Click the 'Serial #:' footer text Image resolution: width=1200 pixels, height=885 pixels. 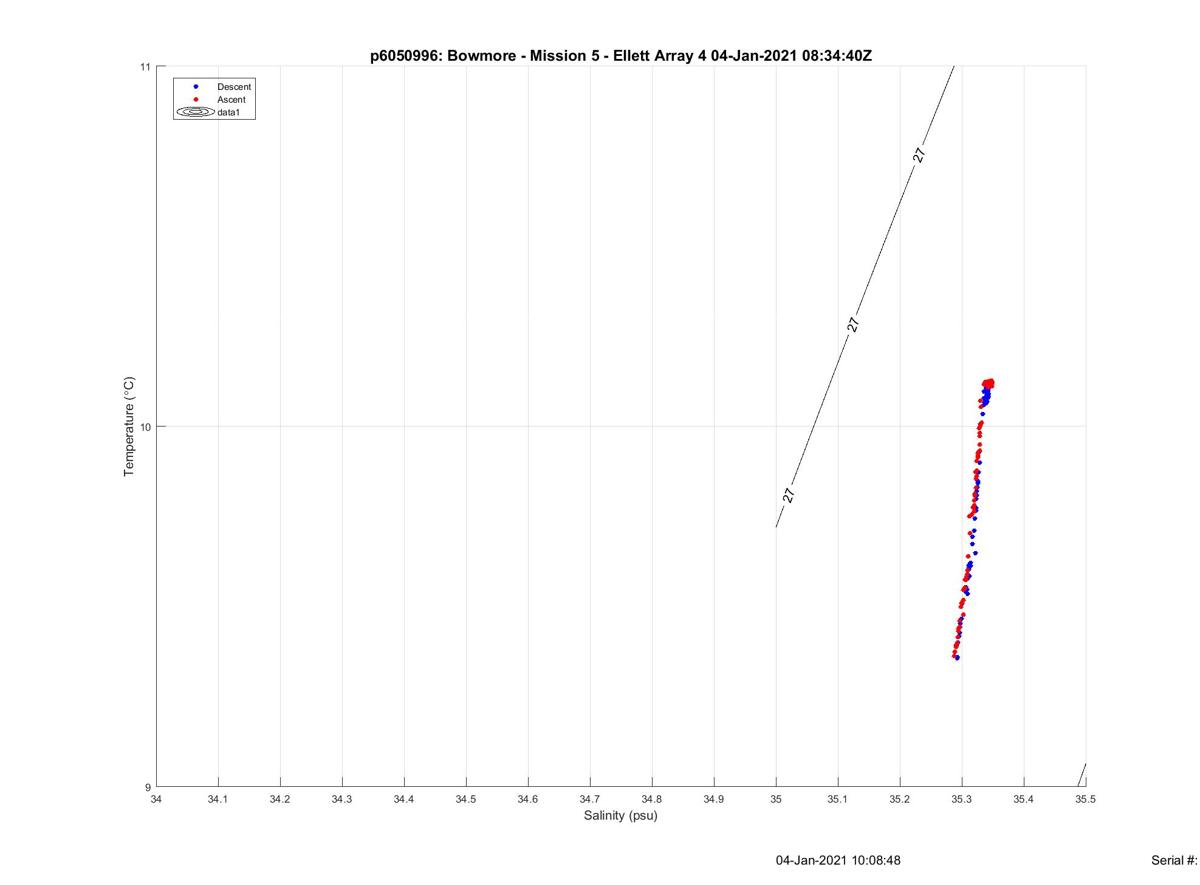click(1175, 860)
